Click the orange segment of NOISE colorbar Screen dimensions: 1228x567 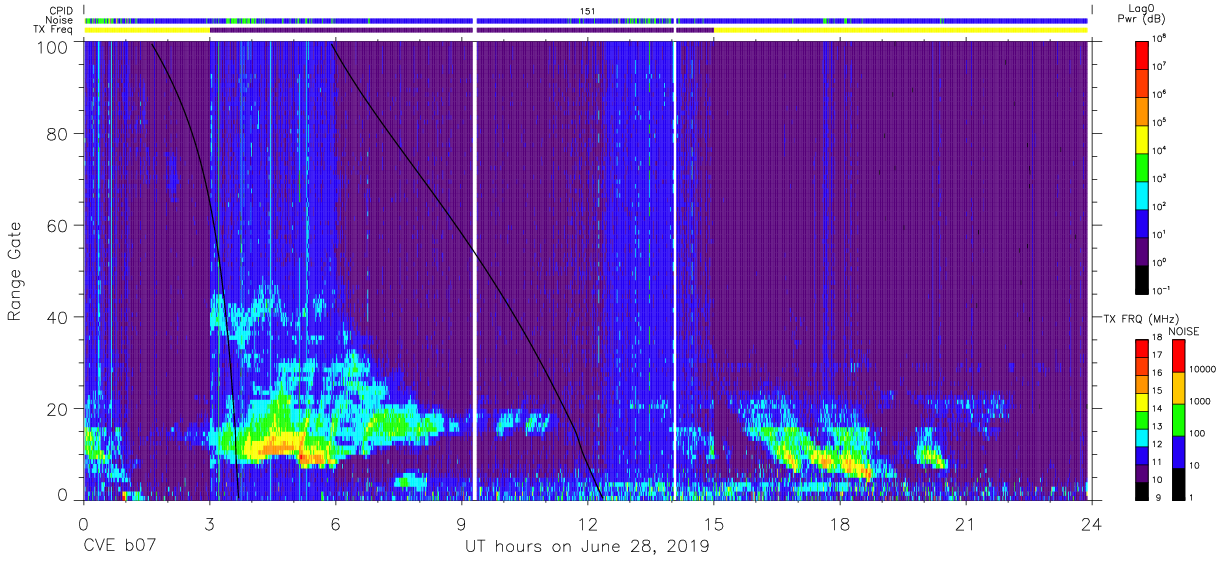[x=1180, y=386]
